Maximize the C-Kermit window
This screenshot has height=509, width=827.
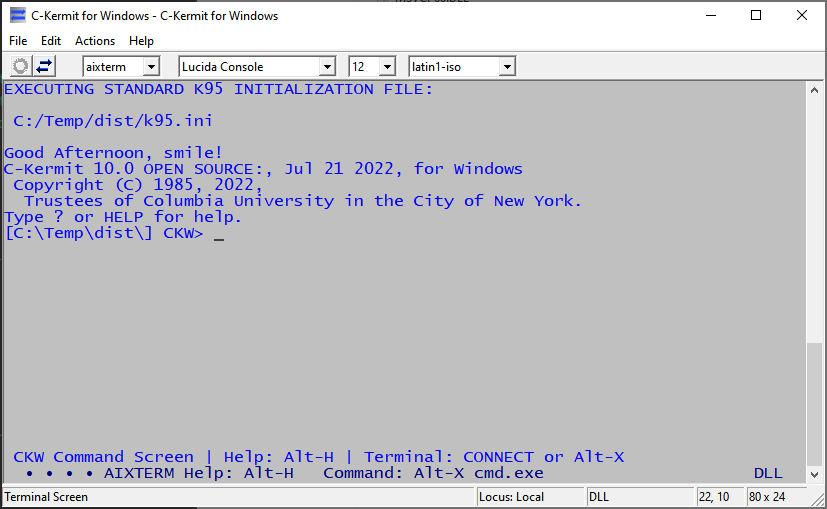click(756, 15)
